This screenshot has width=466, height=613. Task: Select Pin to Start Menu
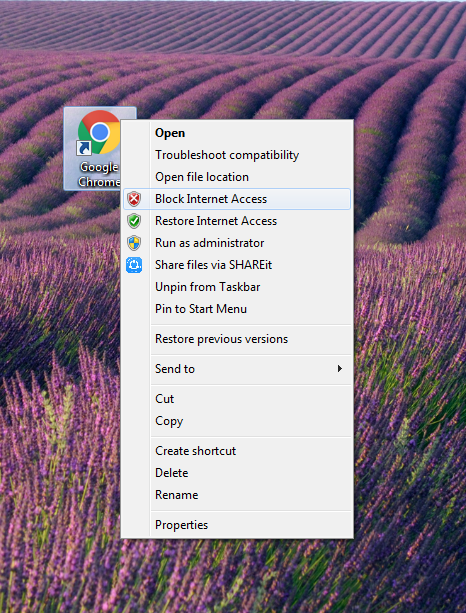[x=237, y=309]
